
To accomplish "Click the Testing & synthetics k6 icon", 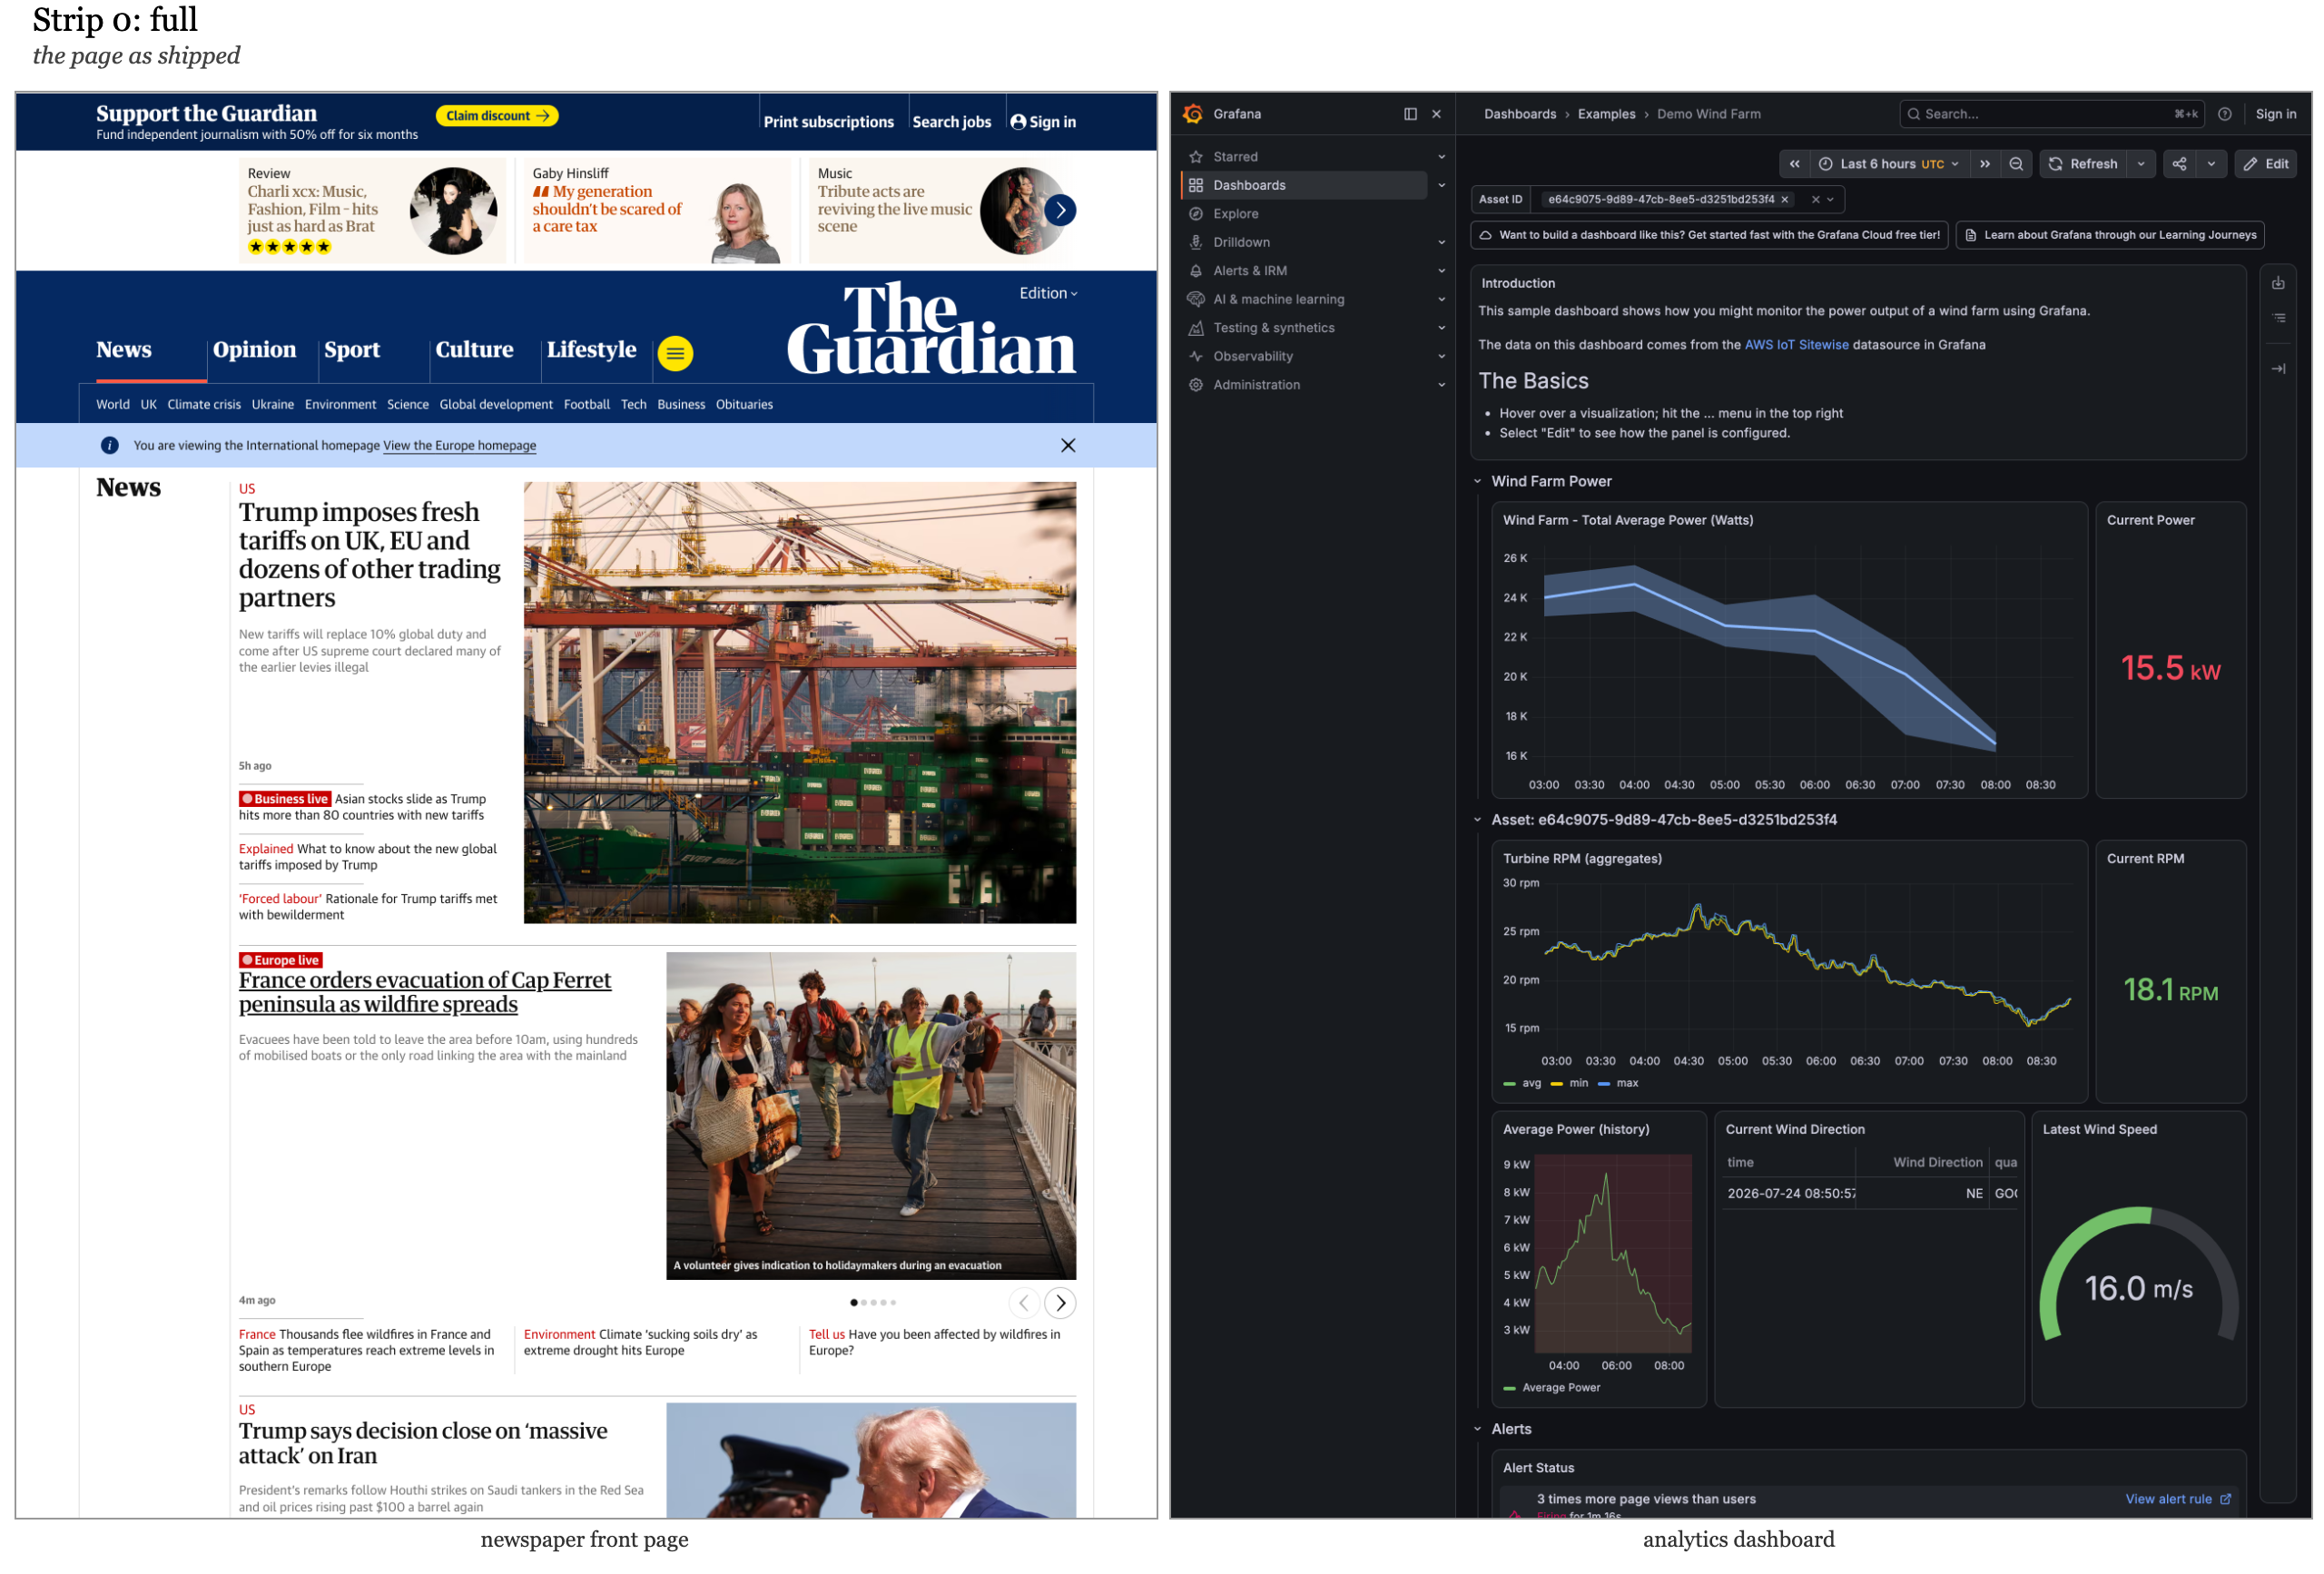I will pos(1196,328).
